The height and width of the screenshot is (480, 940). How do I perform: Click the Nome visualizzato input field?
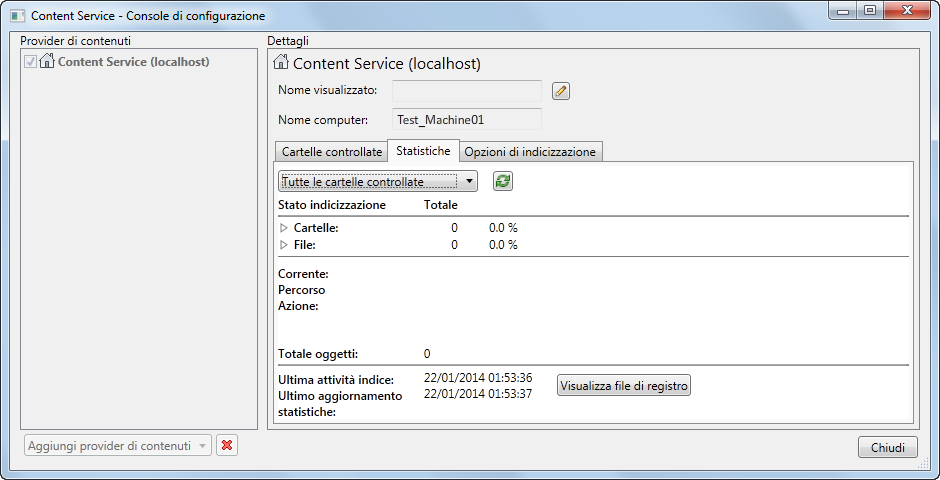(466, 90)
